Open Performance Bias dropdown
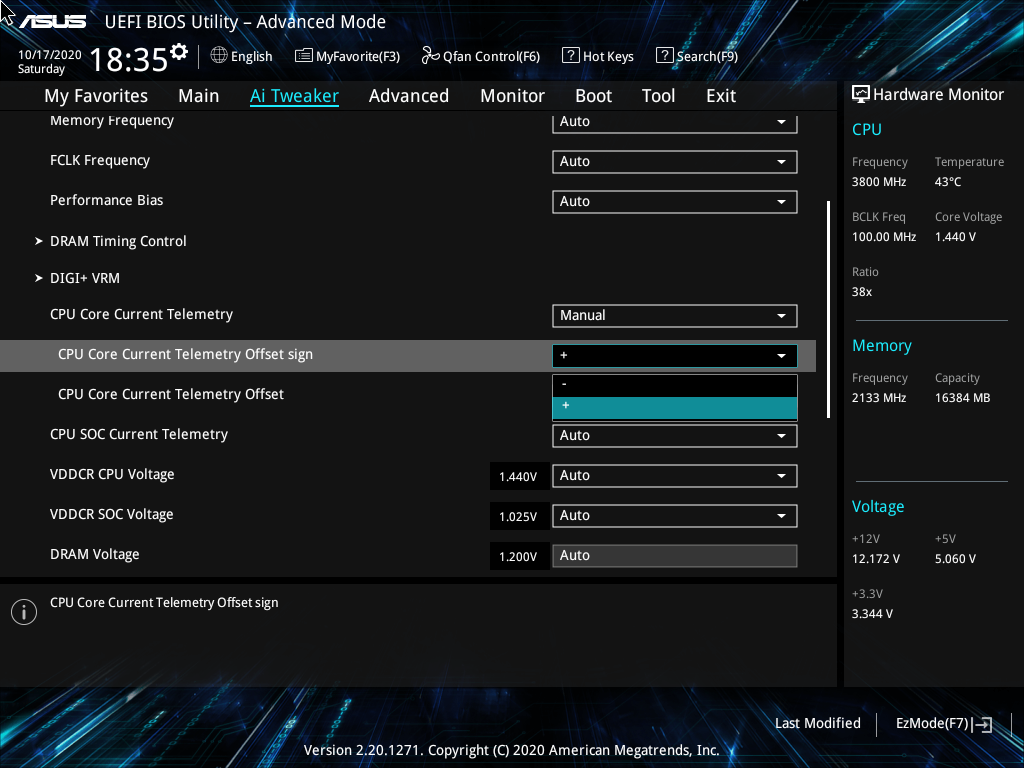 click(675, 202)
